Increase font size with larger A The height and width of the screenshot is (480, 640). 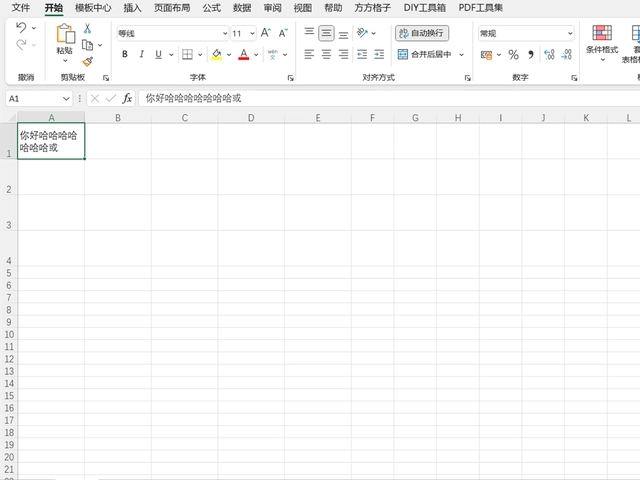tap(266, 33)
